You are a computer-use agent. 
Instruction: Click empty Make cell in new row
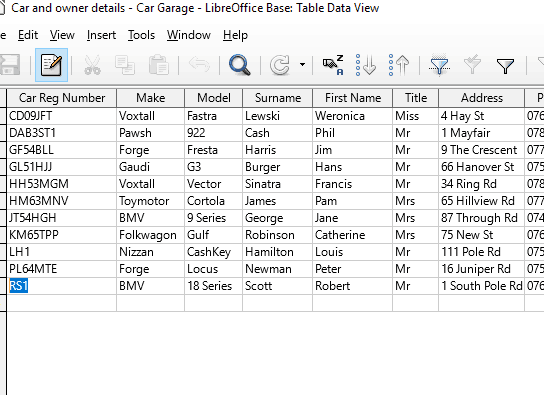point(151,303)
